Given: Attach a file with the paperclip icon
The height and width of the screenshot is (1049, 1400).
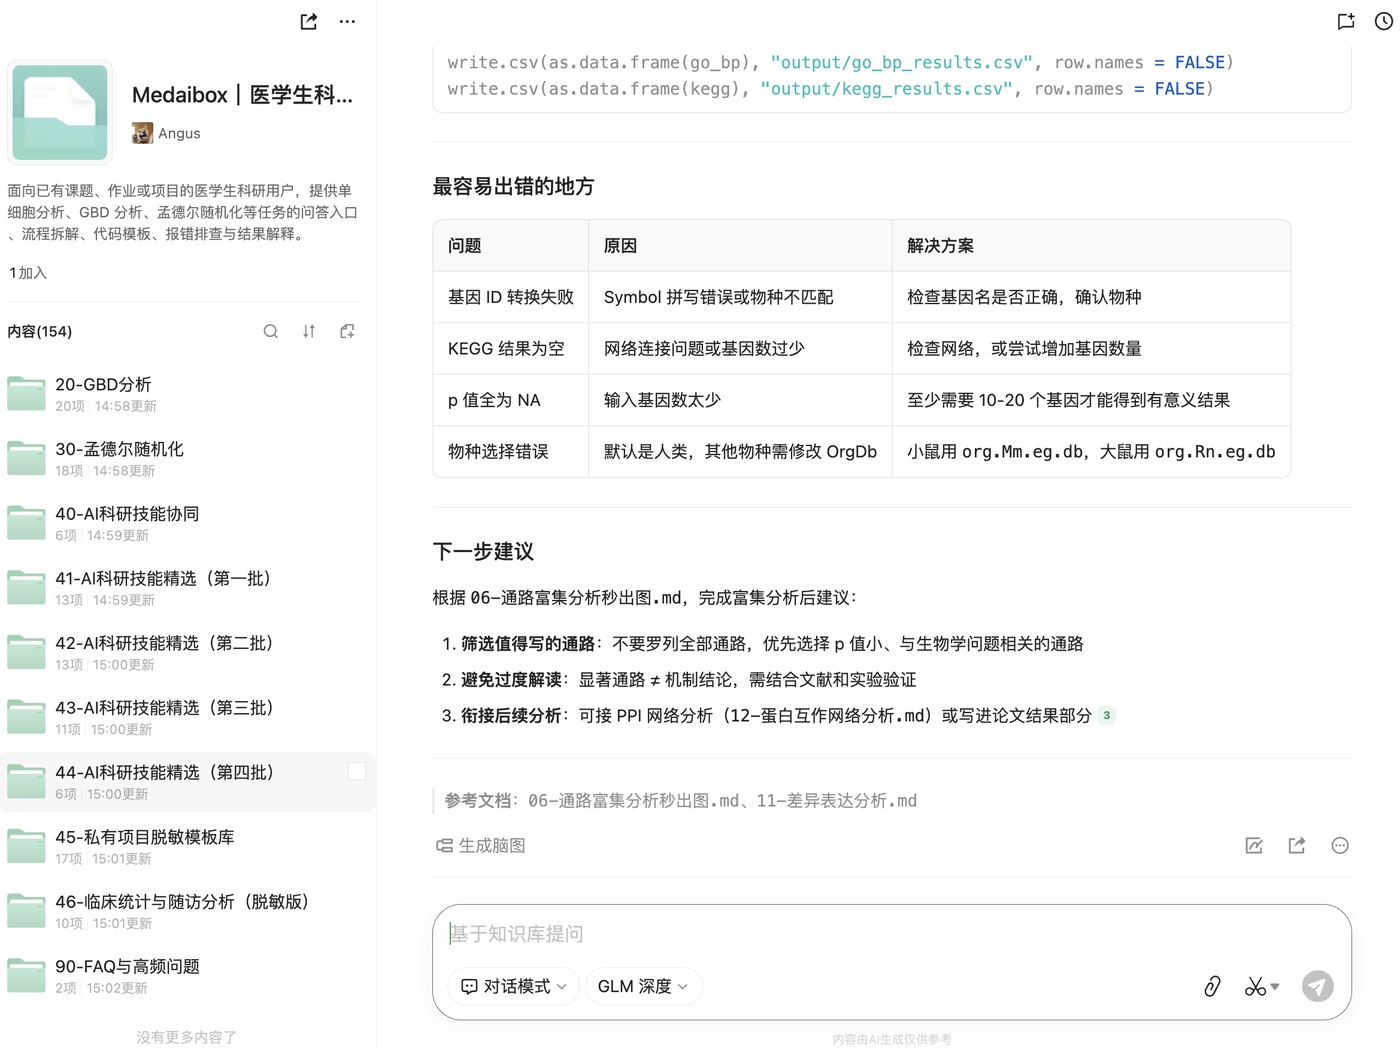Looking at the screenshot, I should [x=1212, y=986].
